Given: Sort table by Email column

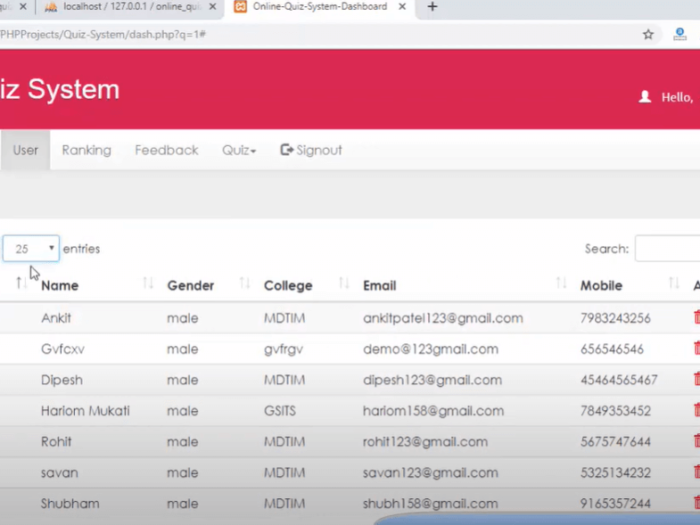Looking at the screenshot, I should [x=561, y=283].
